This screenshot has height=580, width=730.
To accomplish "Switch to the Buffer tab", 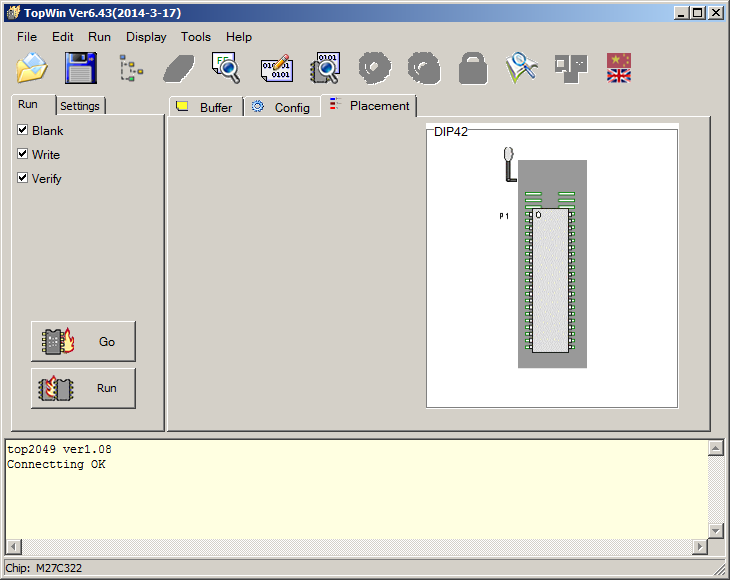I will (206, 107).
